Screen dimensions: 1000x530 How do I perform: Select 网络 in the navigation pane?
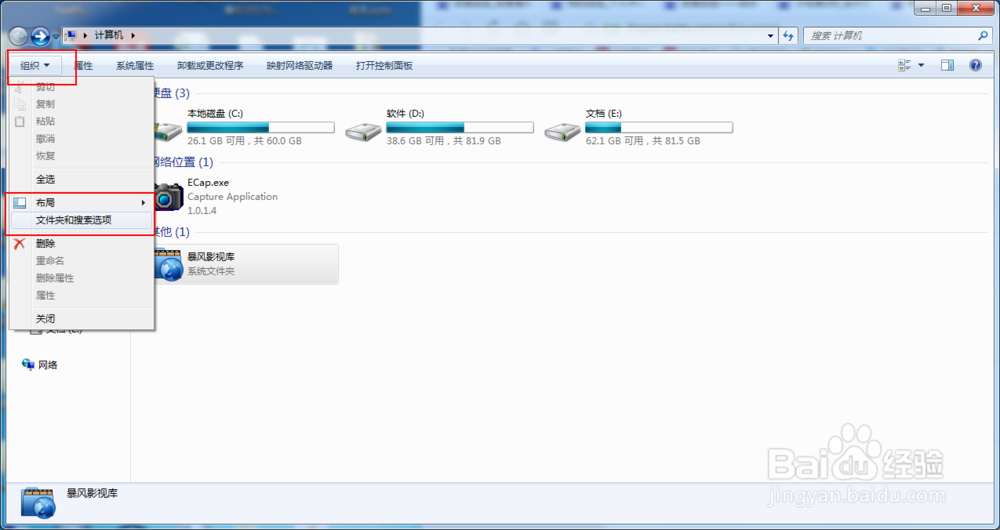48,365
